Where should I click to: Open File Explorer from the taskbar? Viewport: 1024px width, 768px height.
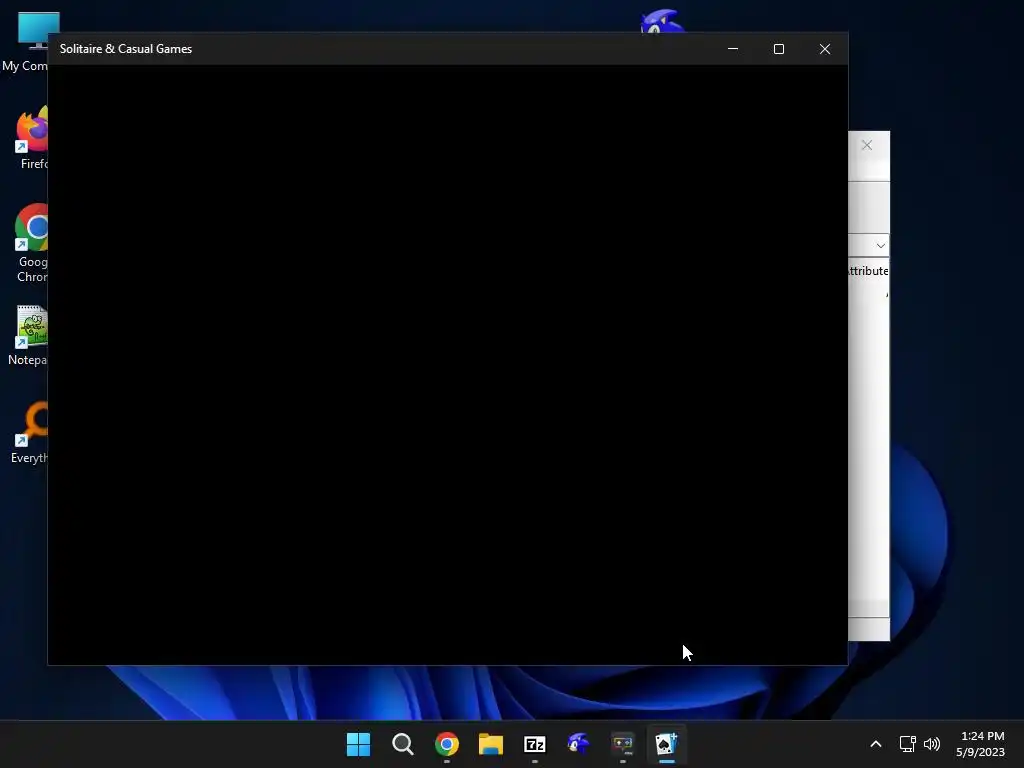tap(490, 744)
